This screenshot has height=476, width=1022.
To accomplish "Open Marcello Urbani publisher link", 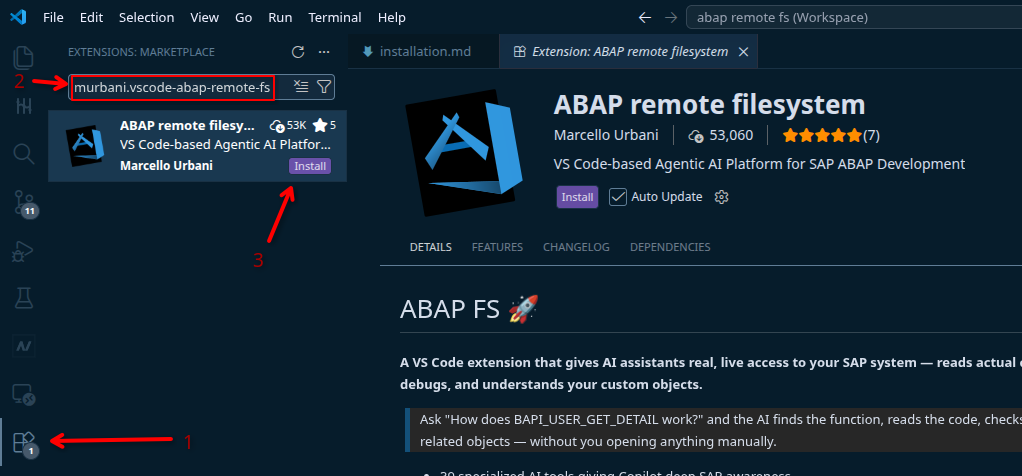I will (606, 136).
